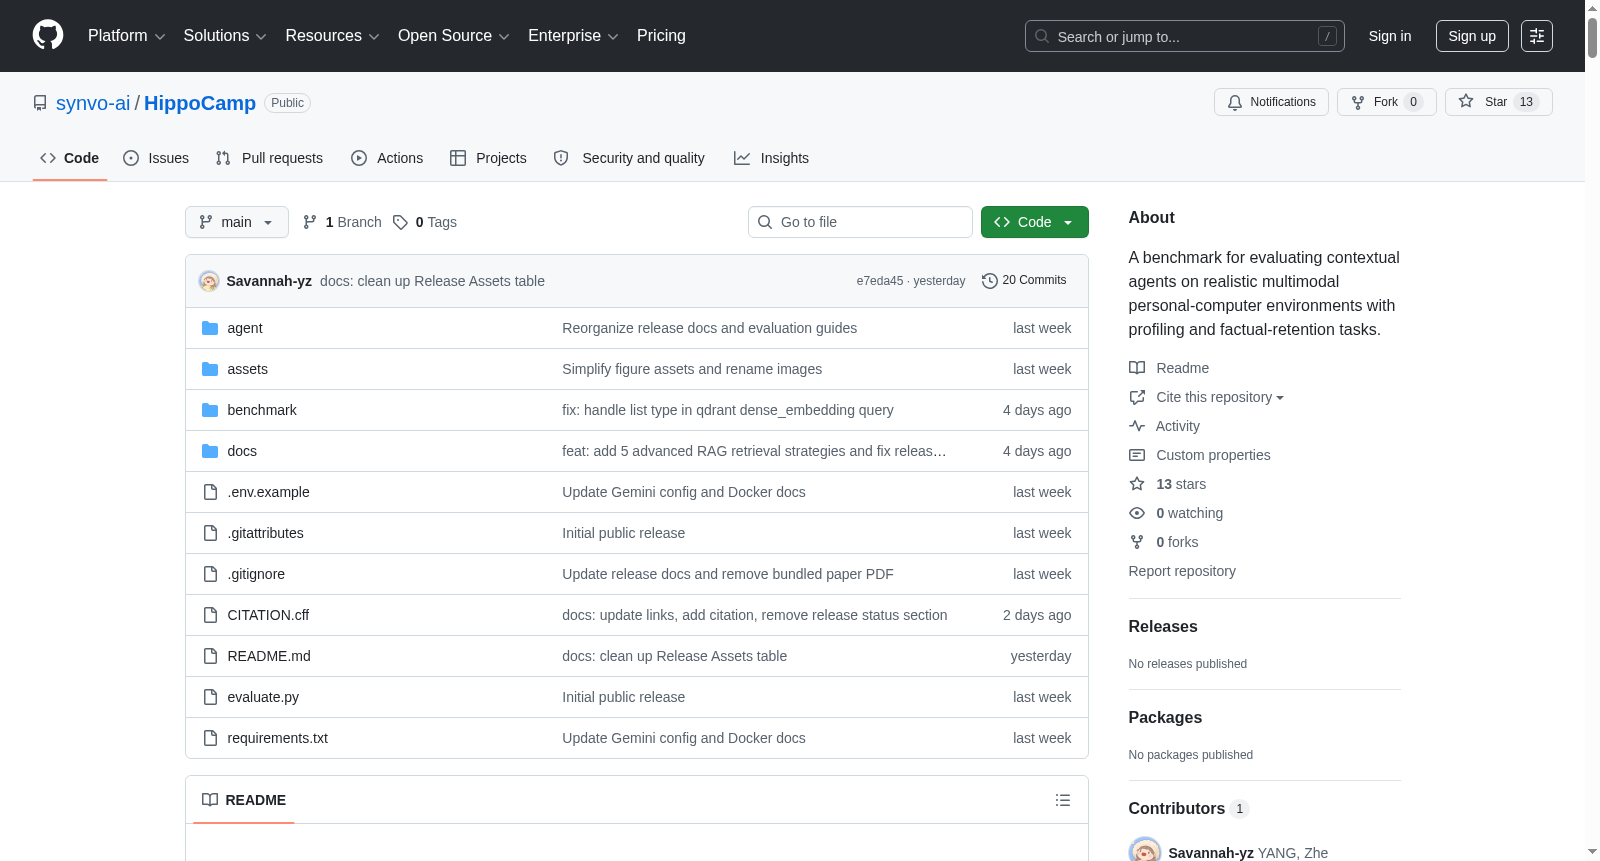Click the requirements.txt file icon

point(210,738)
